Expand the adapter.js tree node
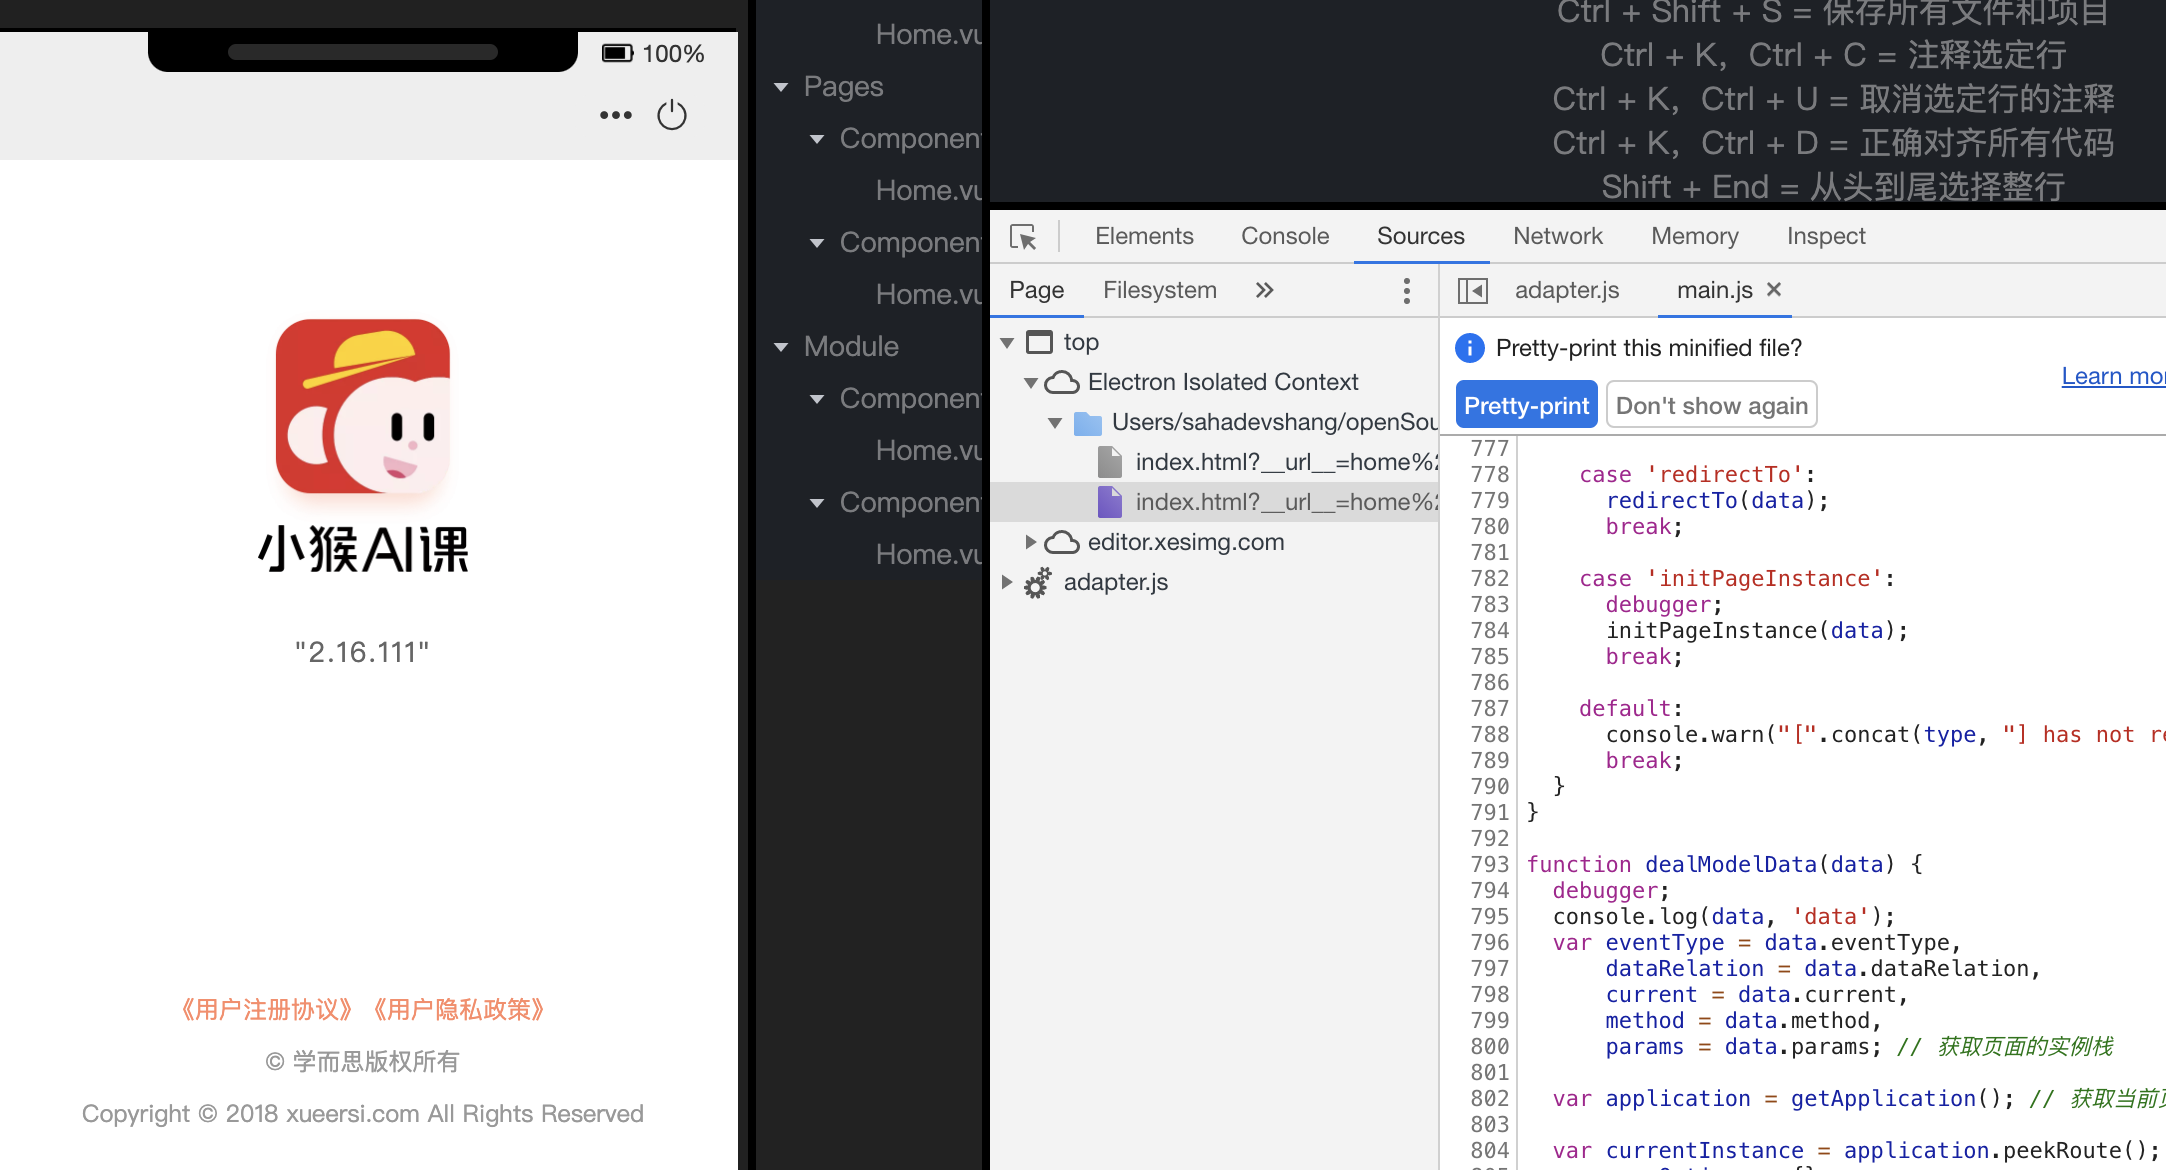The height and width of the screenshot is (1170, 2166). tap(1007, 582)
